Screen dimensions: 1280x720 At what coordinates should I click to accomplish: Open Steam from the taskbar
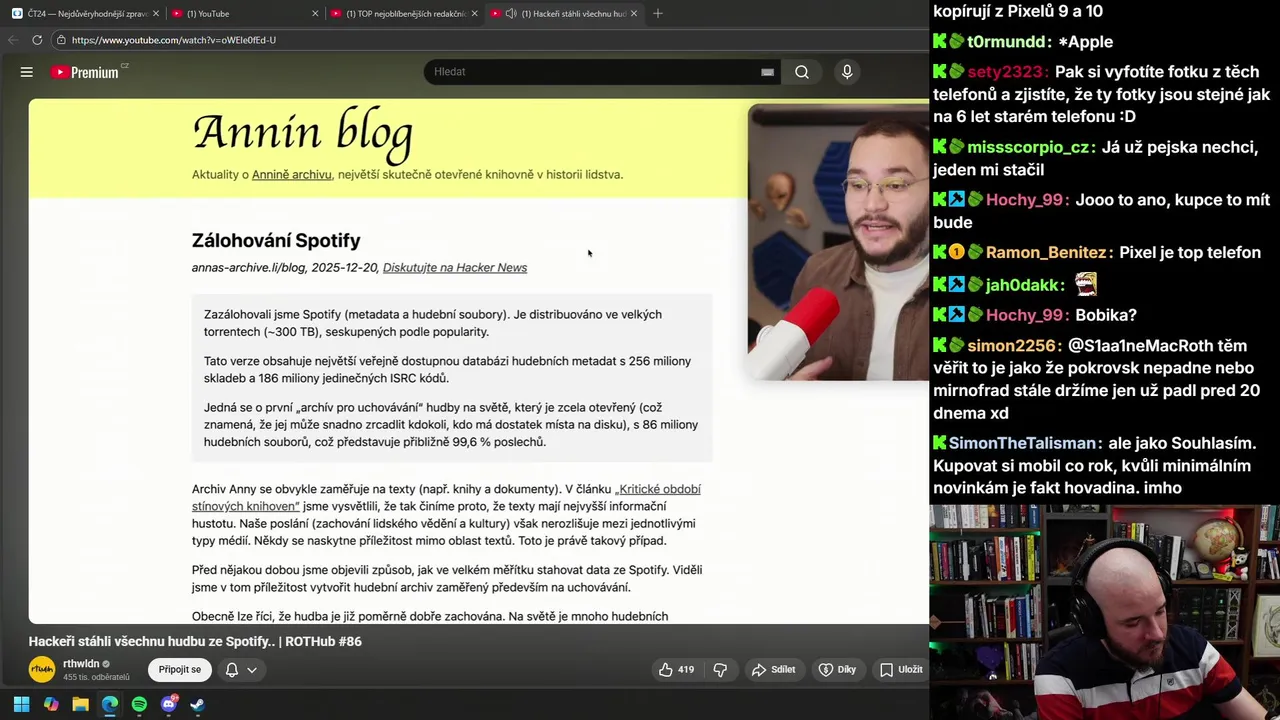[x=198, y=704]
